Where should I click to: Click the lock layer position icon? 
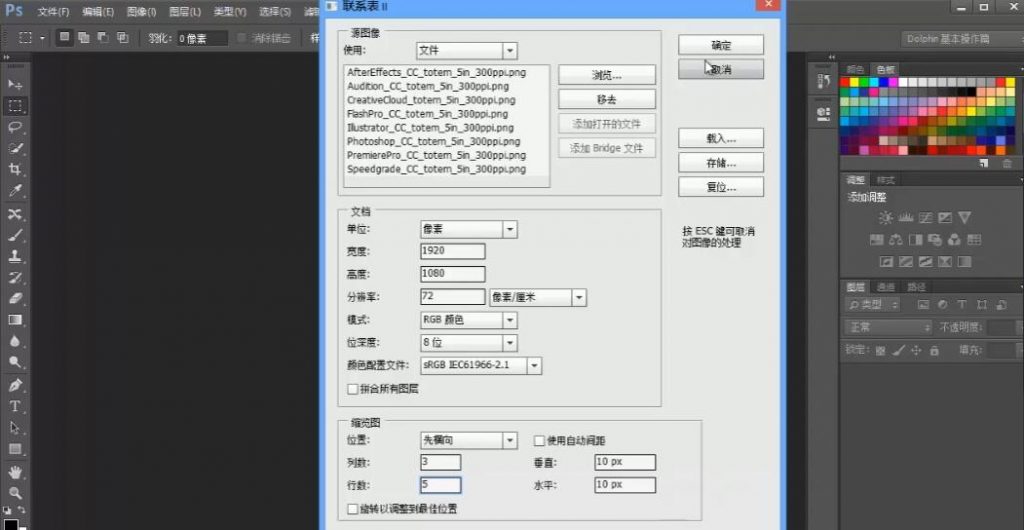(916, 351)
